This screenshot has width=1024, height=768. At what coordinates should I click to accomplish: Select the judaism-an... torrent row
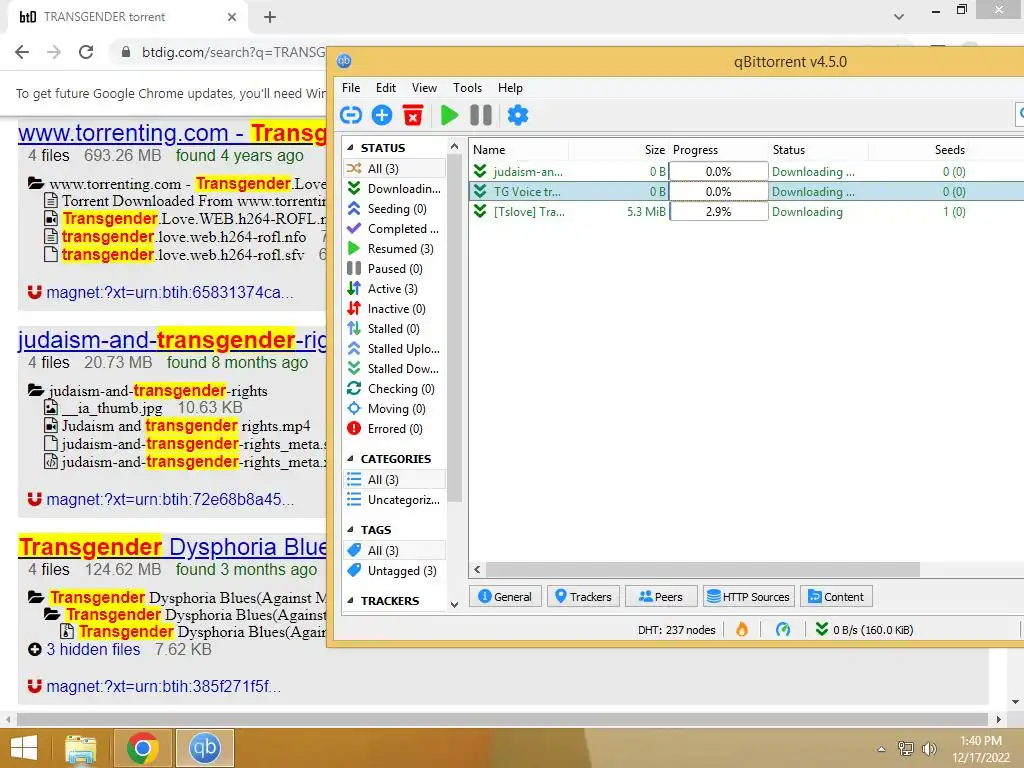746,172
